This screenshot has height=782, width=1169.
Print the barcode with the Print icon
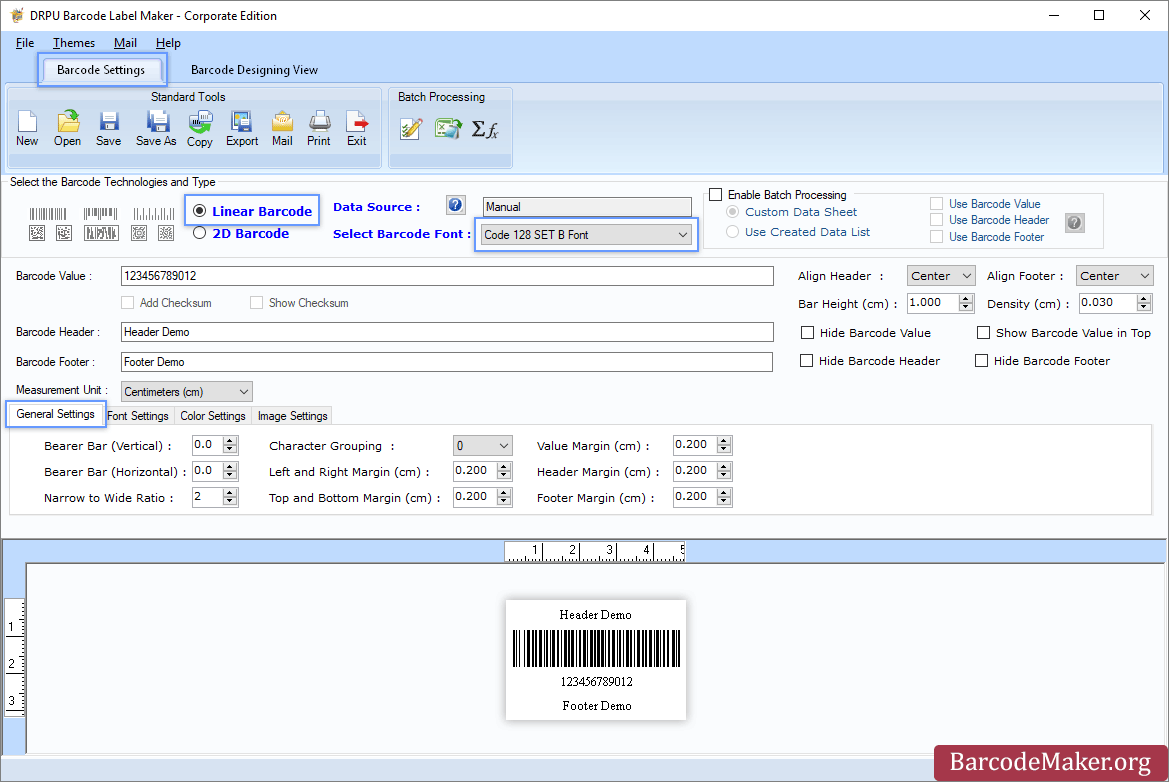coord(318,128)
